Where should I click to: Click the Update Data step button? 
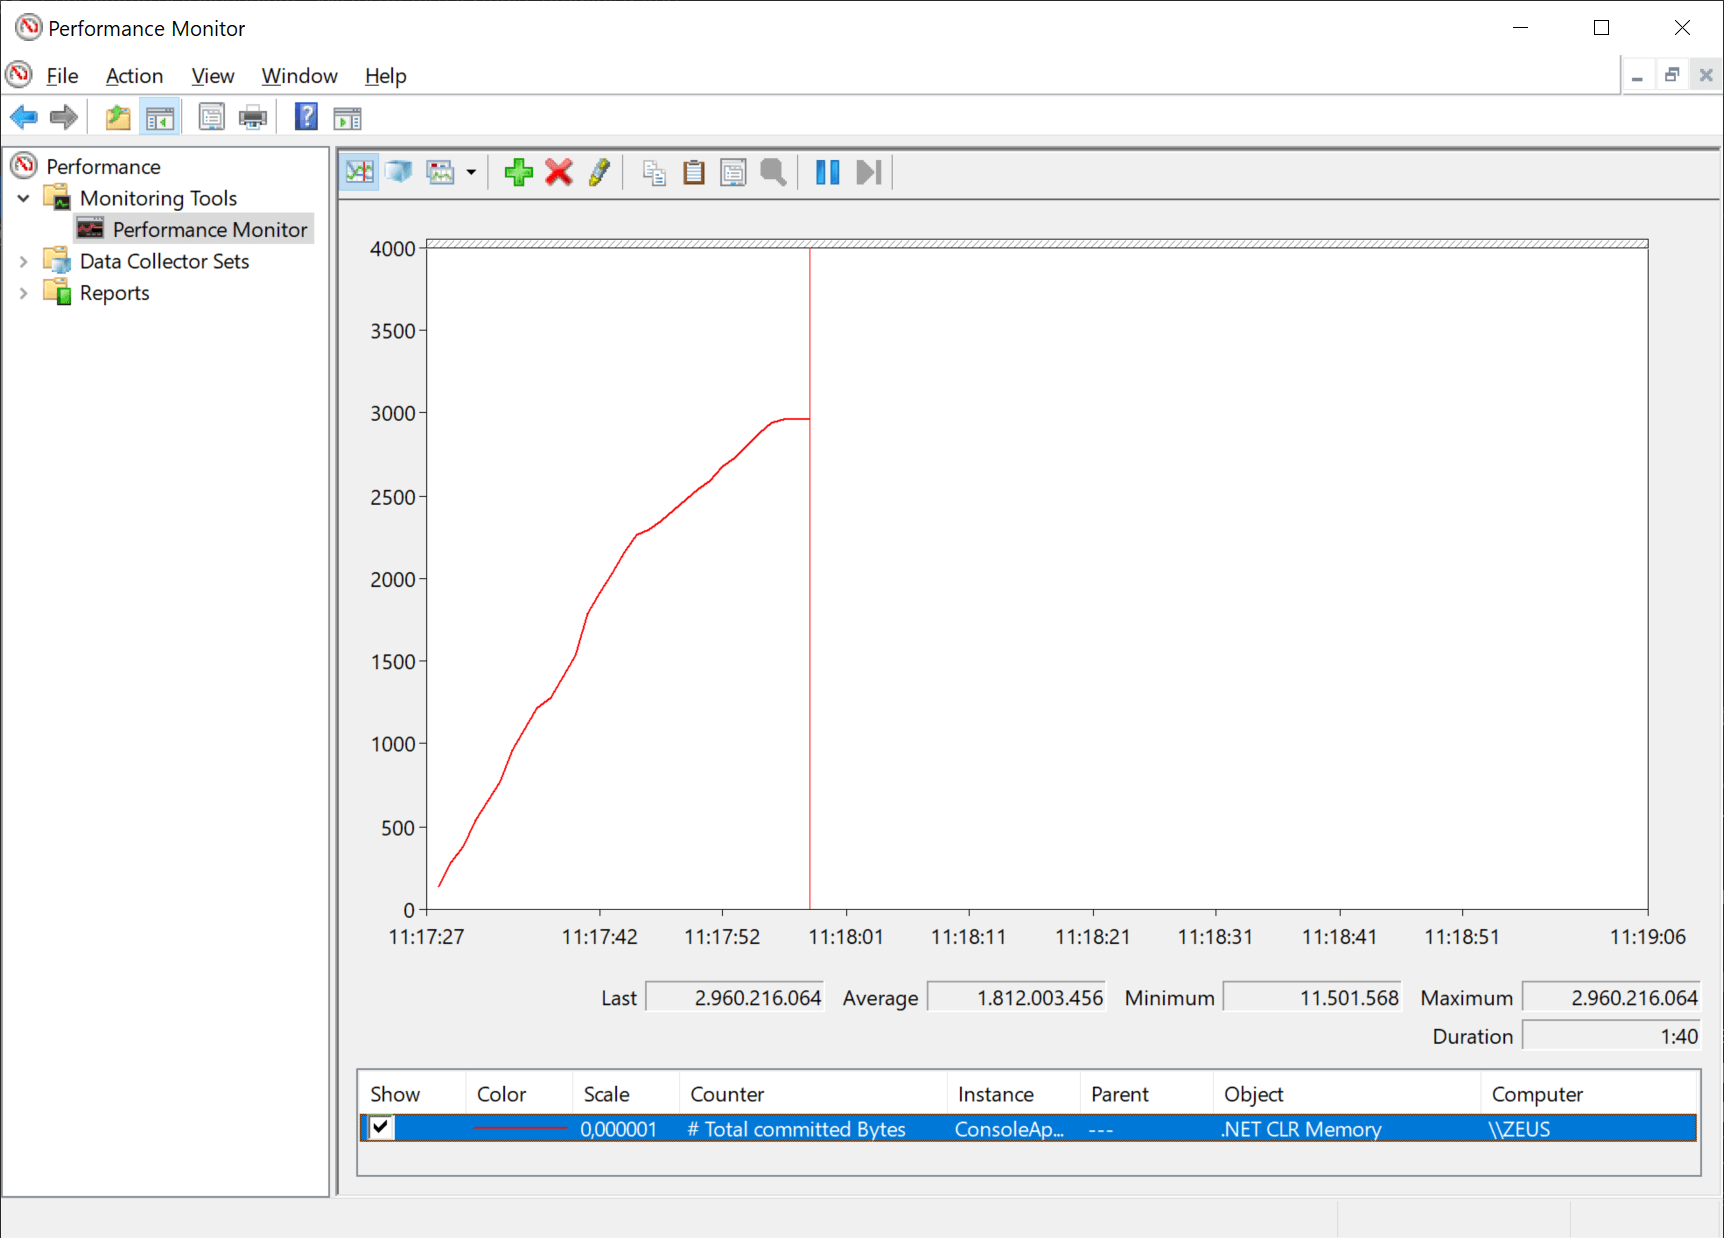coord(869,173)
